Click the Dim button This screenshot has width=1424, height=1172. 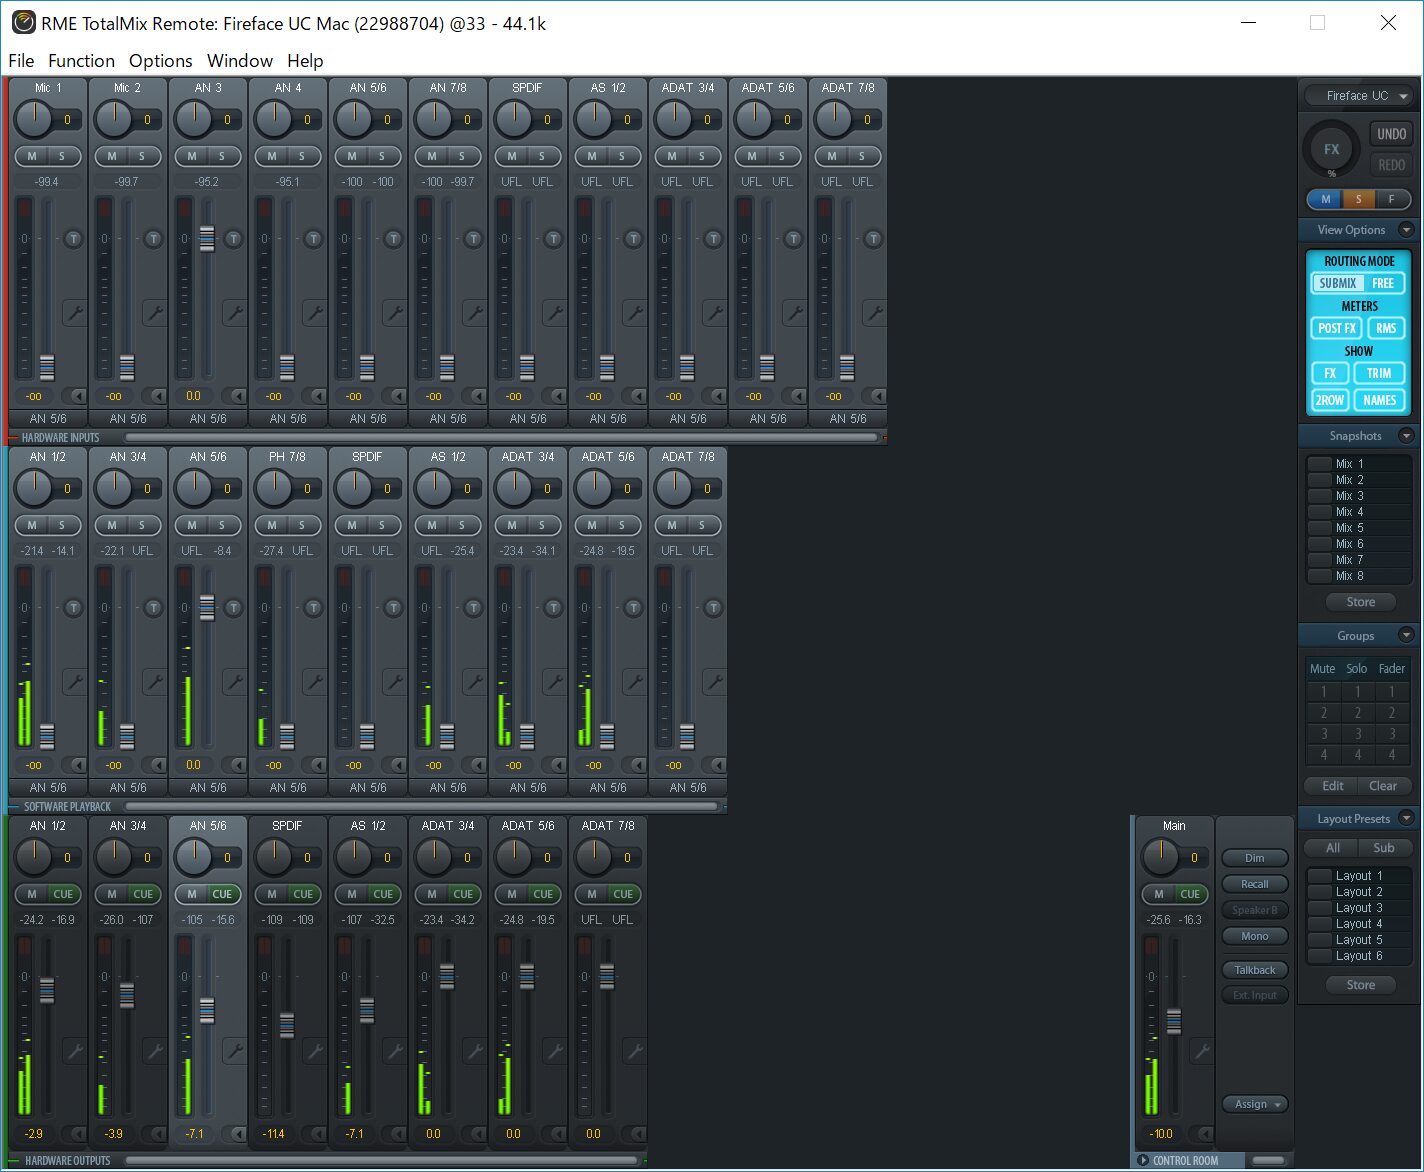point(1254,858)
